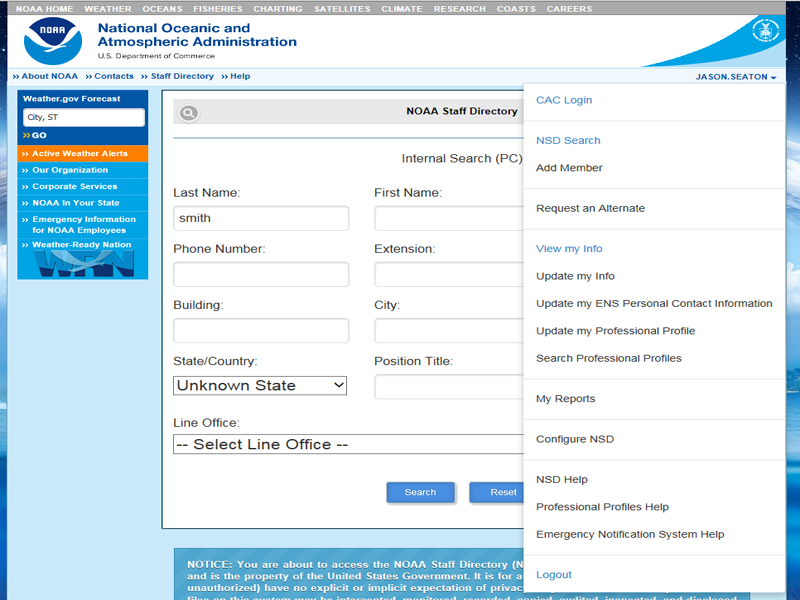The width and height of the screenshot is (800, 600).
Task: Click the Extension input field
Action: tap(449, 274)
